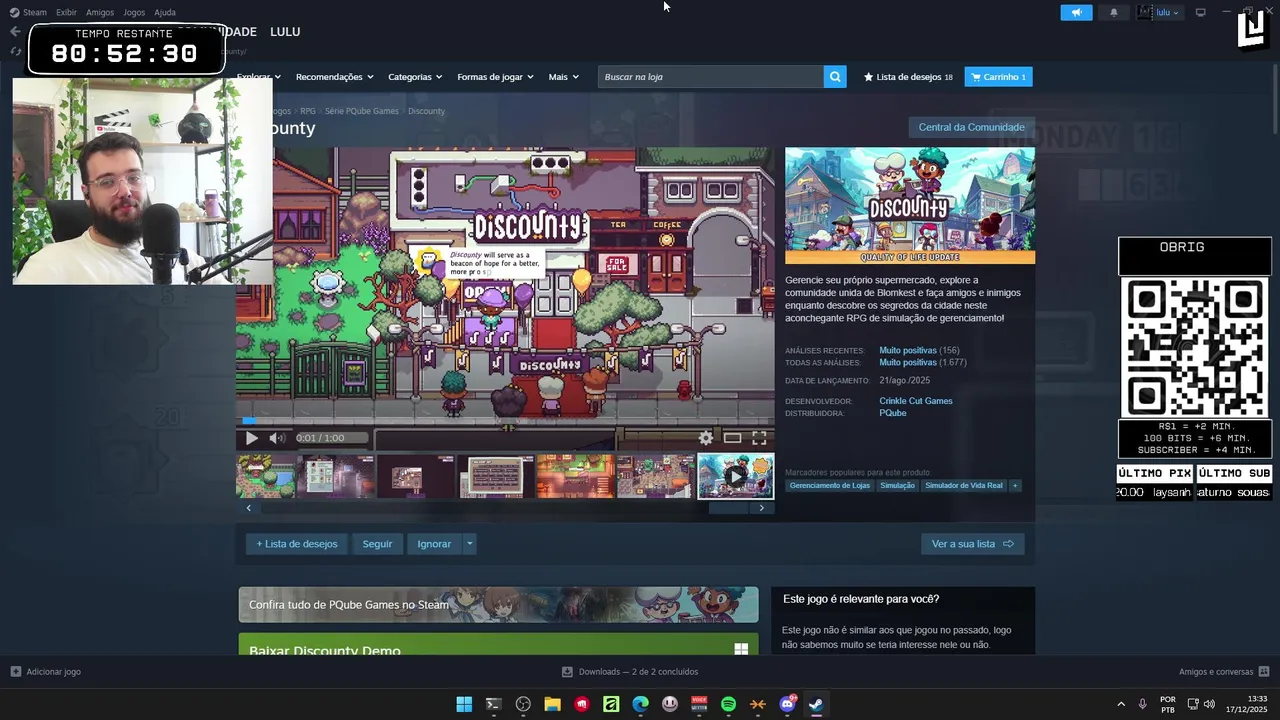Click the Ignorar button
The height and width of the screenshot is (720, 1280).
click(434, 544)
